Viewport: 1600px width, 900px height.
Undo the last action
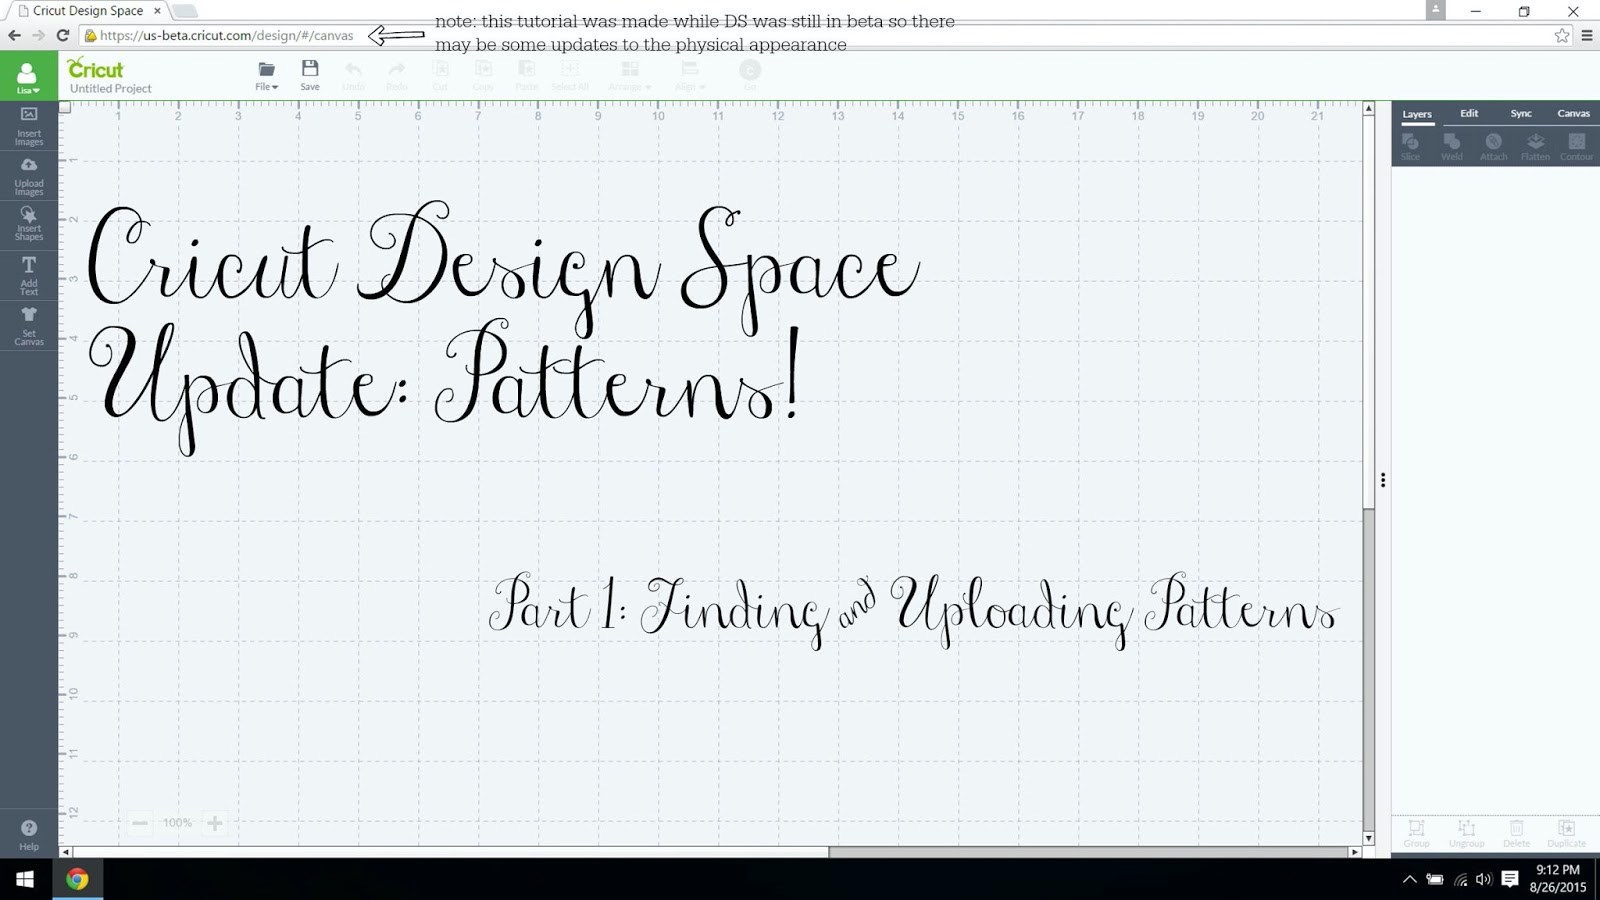353,76
